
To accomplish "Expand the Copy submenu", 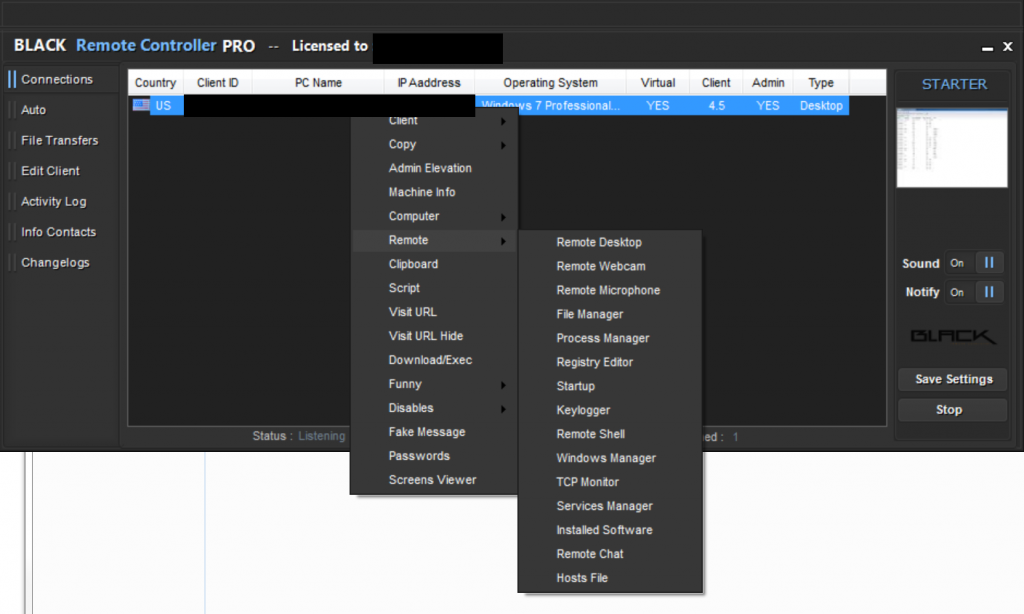I will 434,144.
